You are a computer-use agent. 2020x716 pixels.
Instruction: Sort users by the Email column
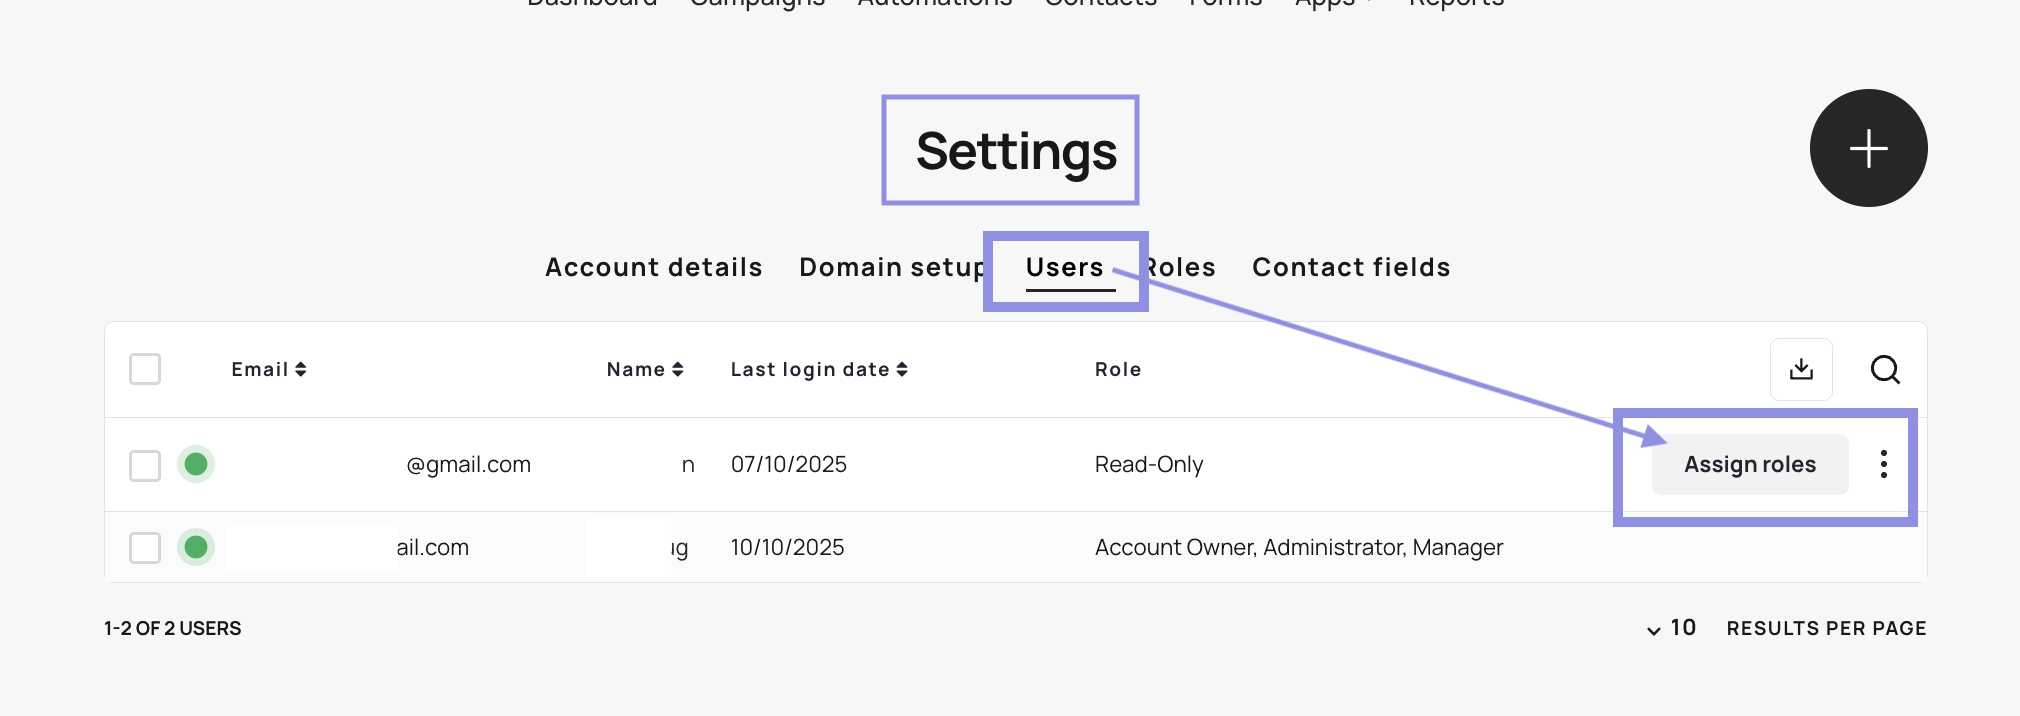(268, 369)
